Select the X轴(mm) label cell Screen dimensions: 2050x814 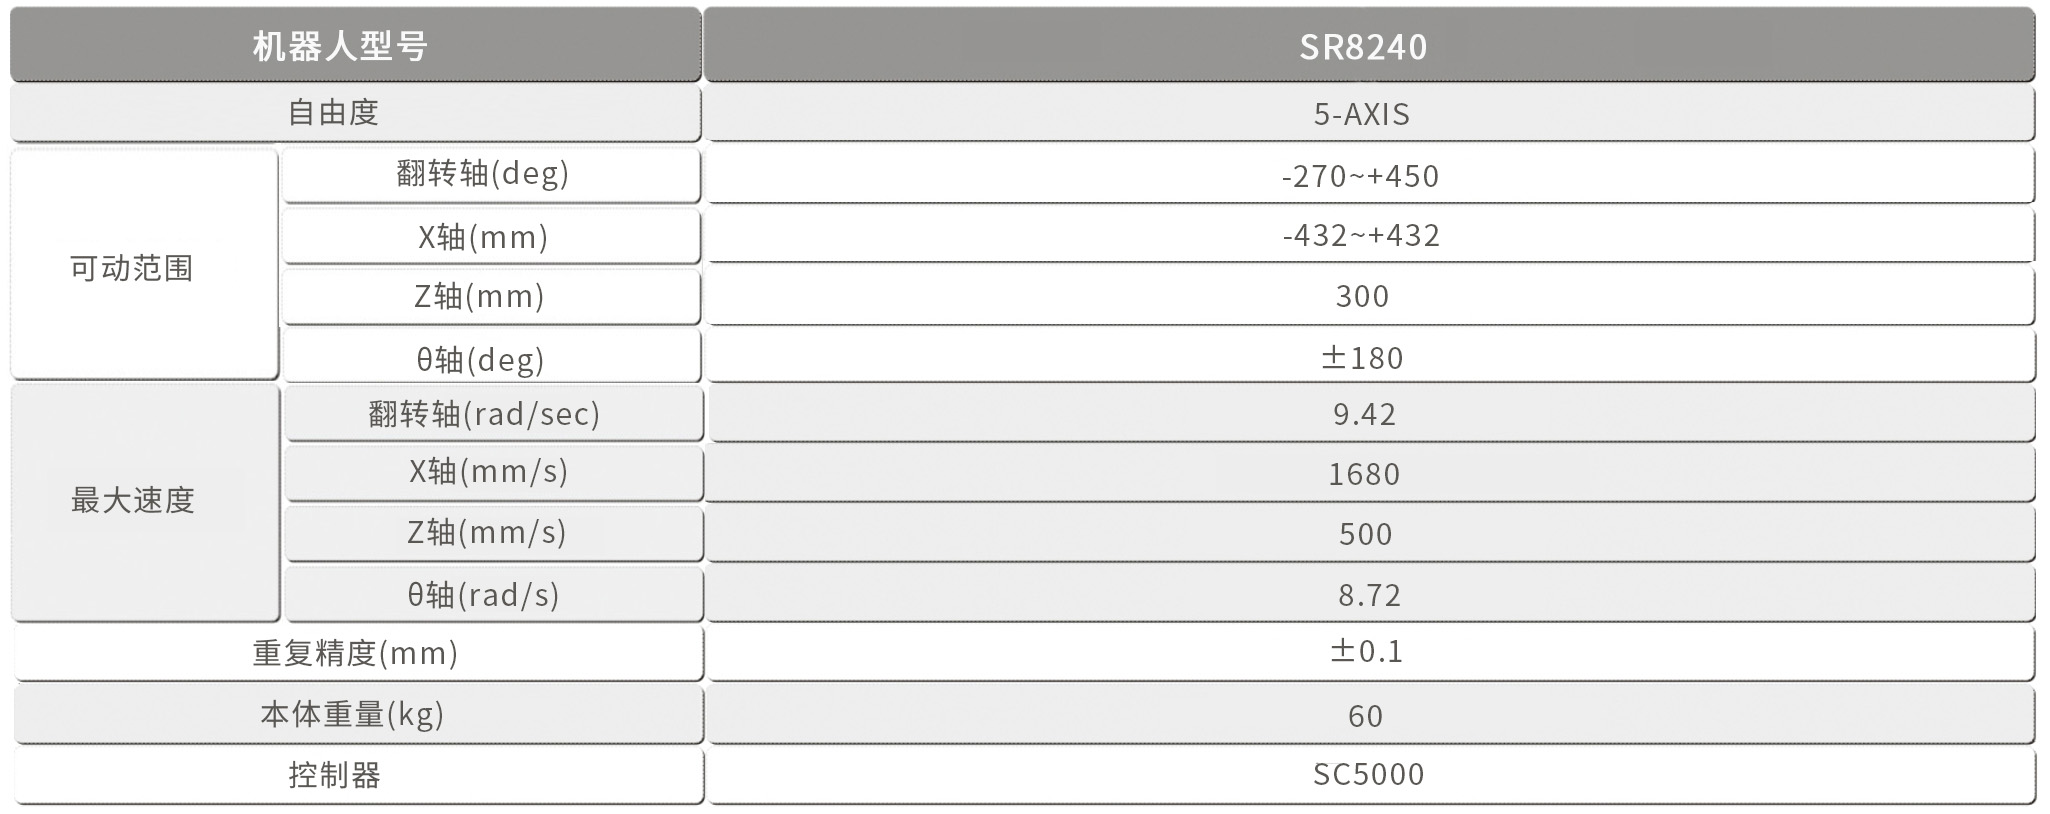click(x=483, y=237)
